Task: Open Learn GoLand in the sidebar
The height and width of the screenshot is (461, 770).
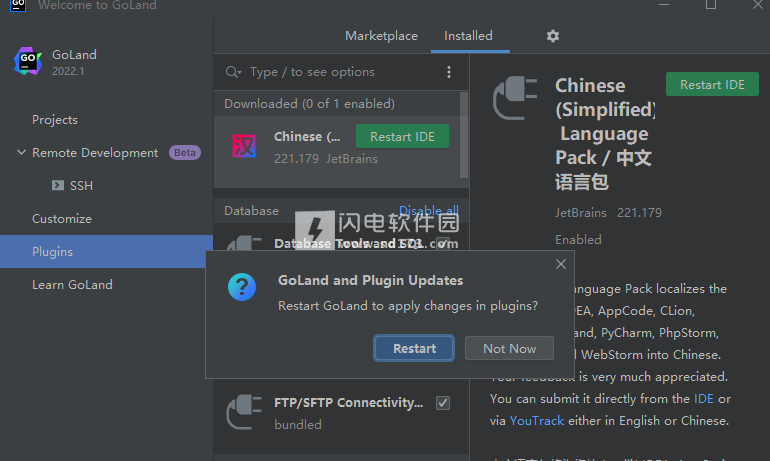Action: point(72,285)
